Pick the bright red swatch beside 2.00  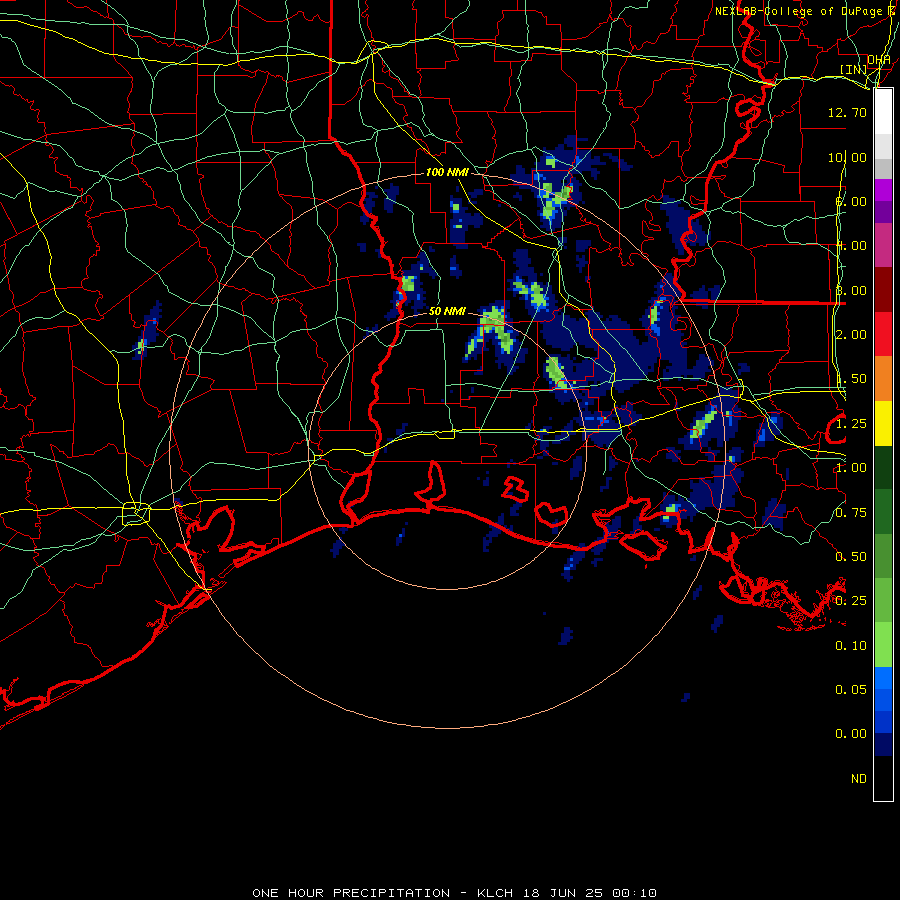pyautogui.click(x=883, y=334)
